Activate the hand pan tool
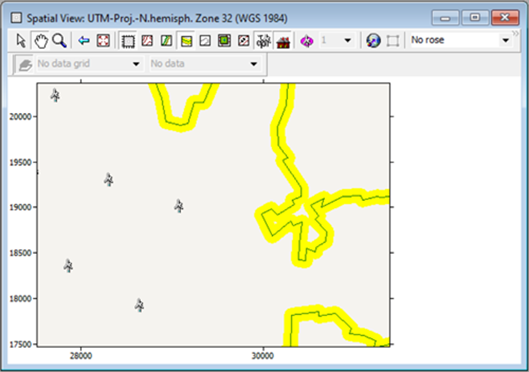 coord(41,41)
